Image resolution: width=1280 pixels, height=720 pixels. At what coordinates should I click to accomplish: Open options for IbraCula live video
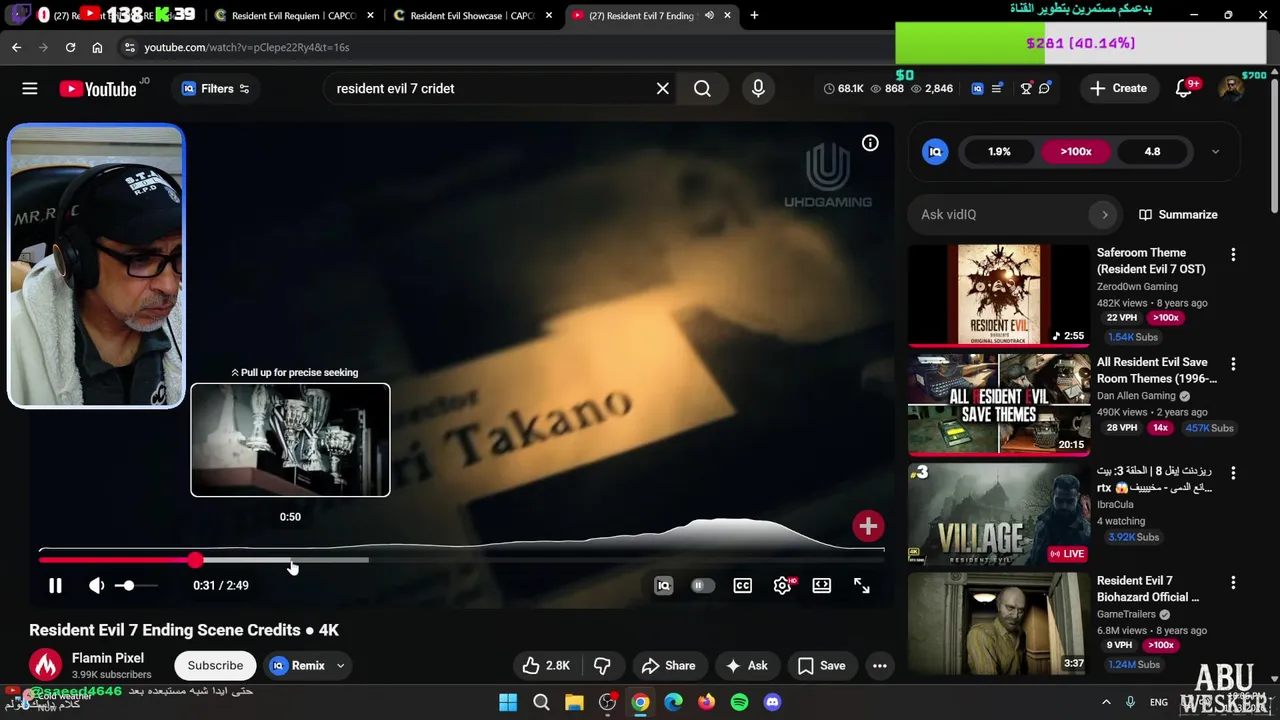click(x=1233, y=473)
